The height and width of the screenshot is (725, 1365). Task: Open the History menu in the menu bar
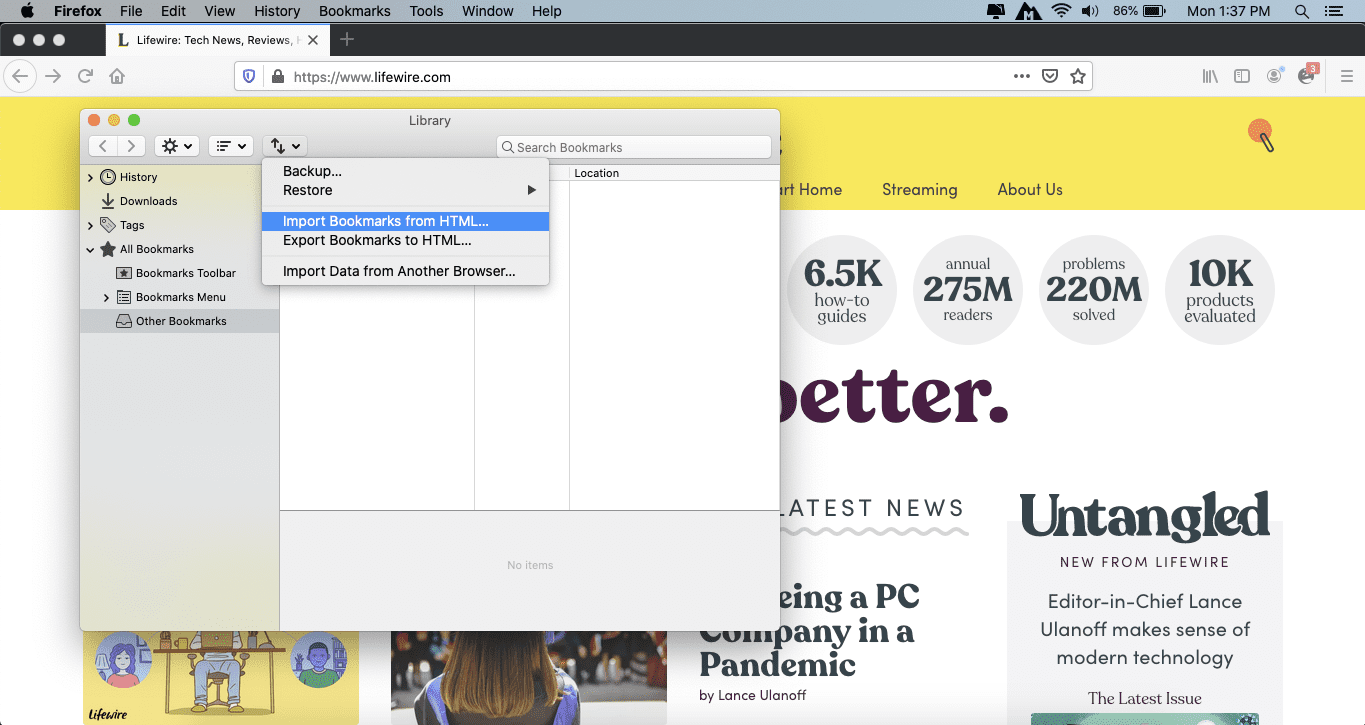277,11
